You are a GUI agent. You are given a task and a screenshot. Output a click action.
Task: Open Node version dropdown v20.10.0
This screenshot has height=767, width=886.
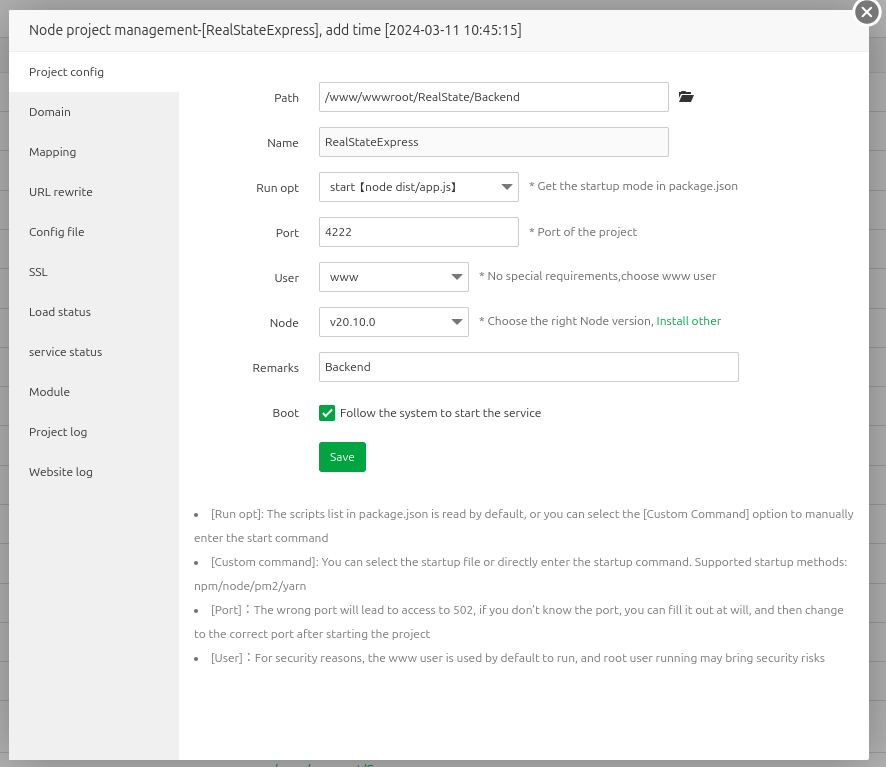[394, 322]
